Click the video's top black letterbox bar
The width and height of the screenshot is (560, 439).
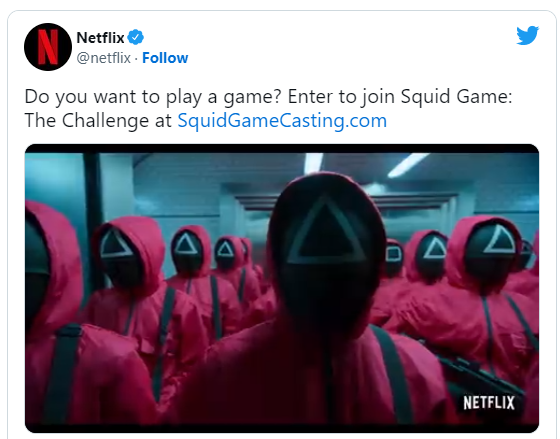point(282,148)
